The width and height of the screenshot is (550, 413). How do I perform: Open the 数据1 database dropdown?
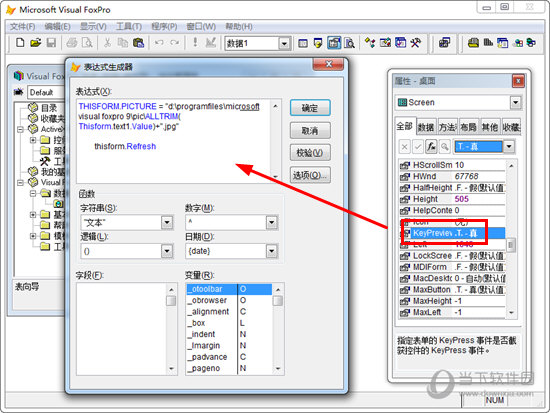(284, 44)
